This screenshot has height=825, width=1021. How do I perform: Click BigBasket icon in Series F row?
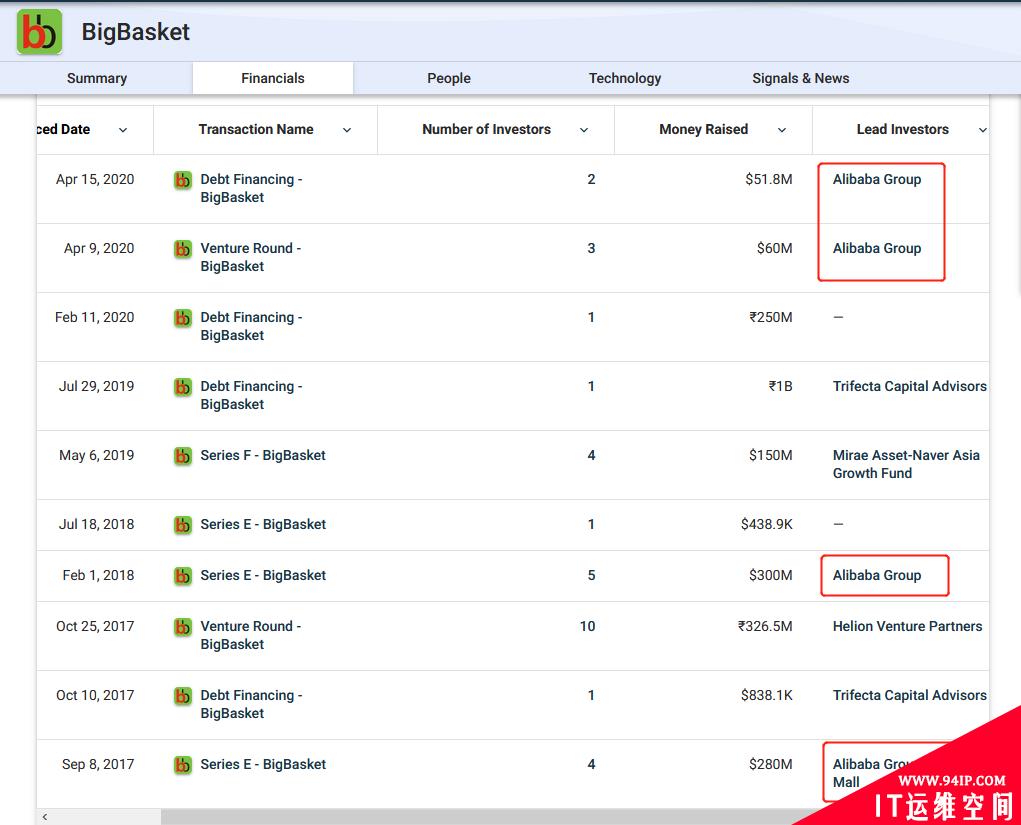click(x=183, y=456)
